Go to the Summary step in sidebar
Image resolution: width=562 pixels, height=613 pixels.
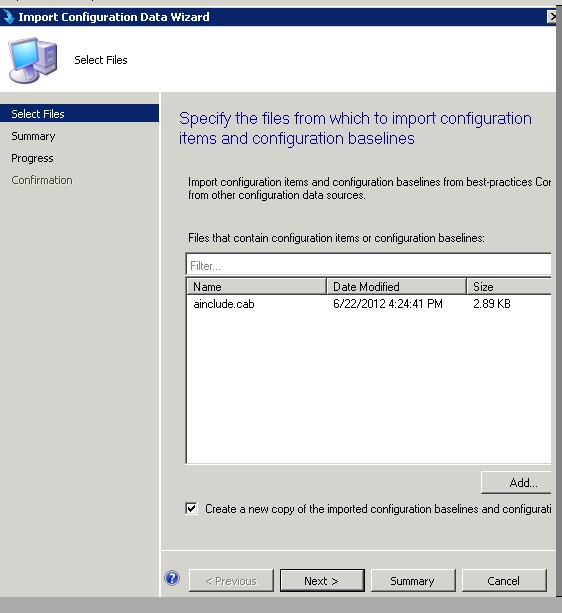(x=33, y=136)
